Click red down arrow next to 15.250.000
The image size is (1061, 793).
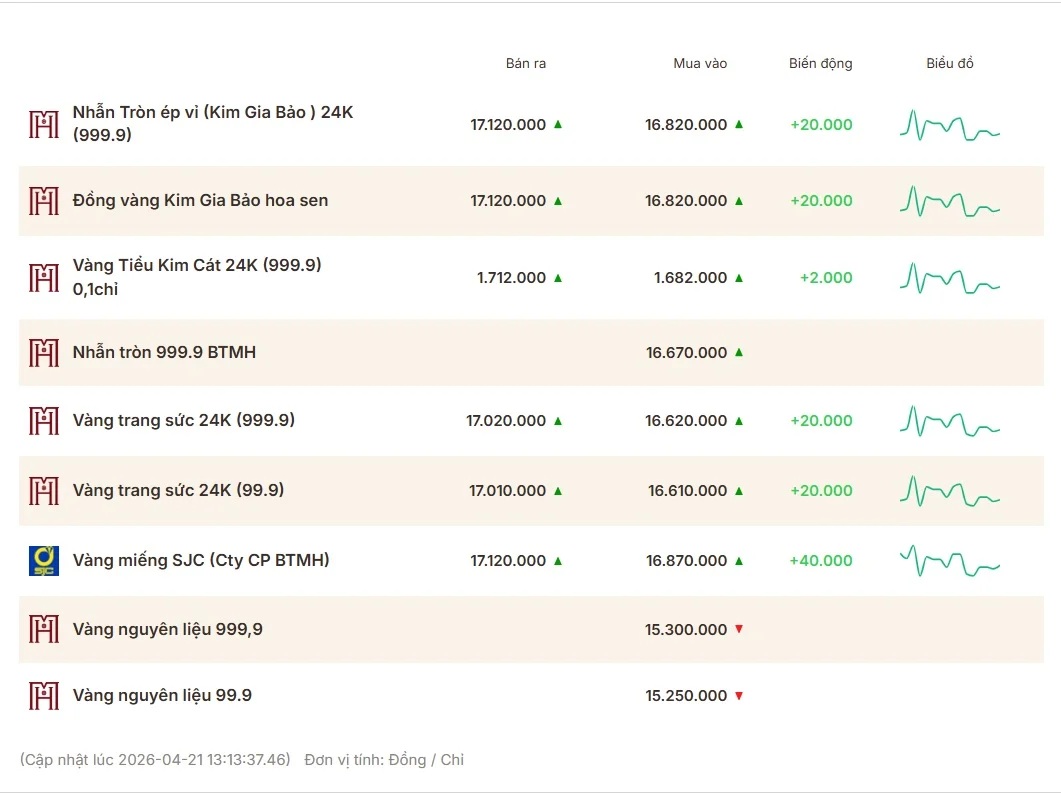pyautogui.click(x=739, y=696)
